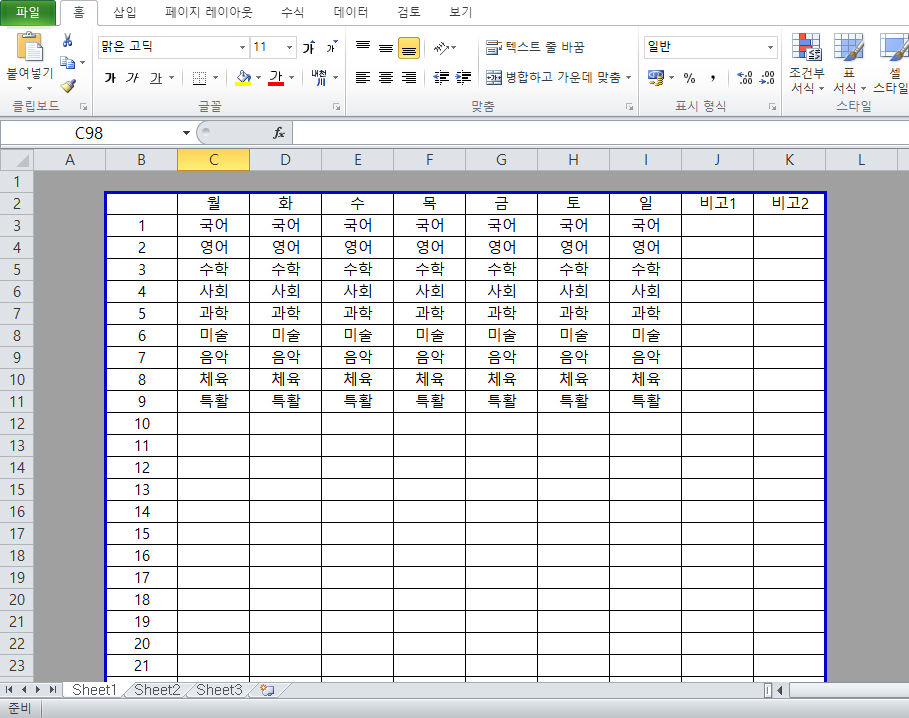This screenshot has height=718, width=909.
Task: Align text right
Action: point(409,78)
